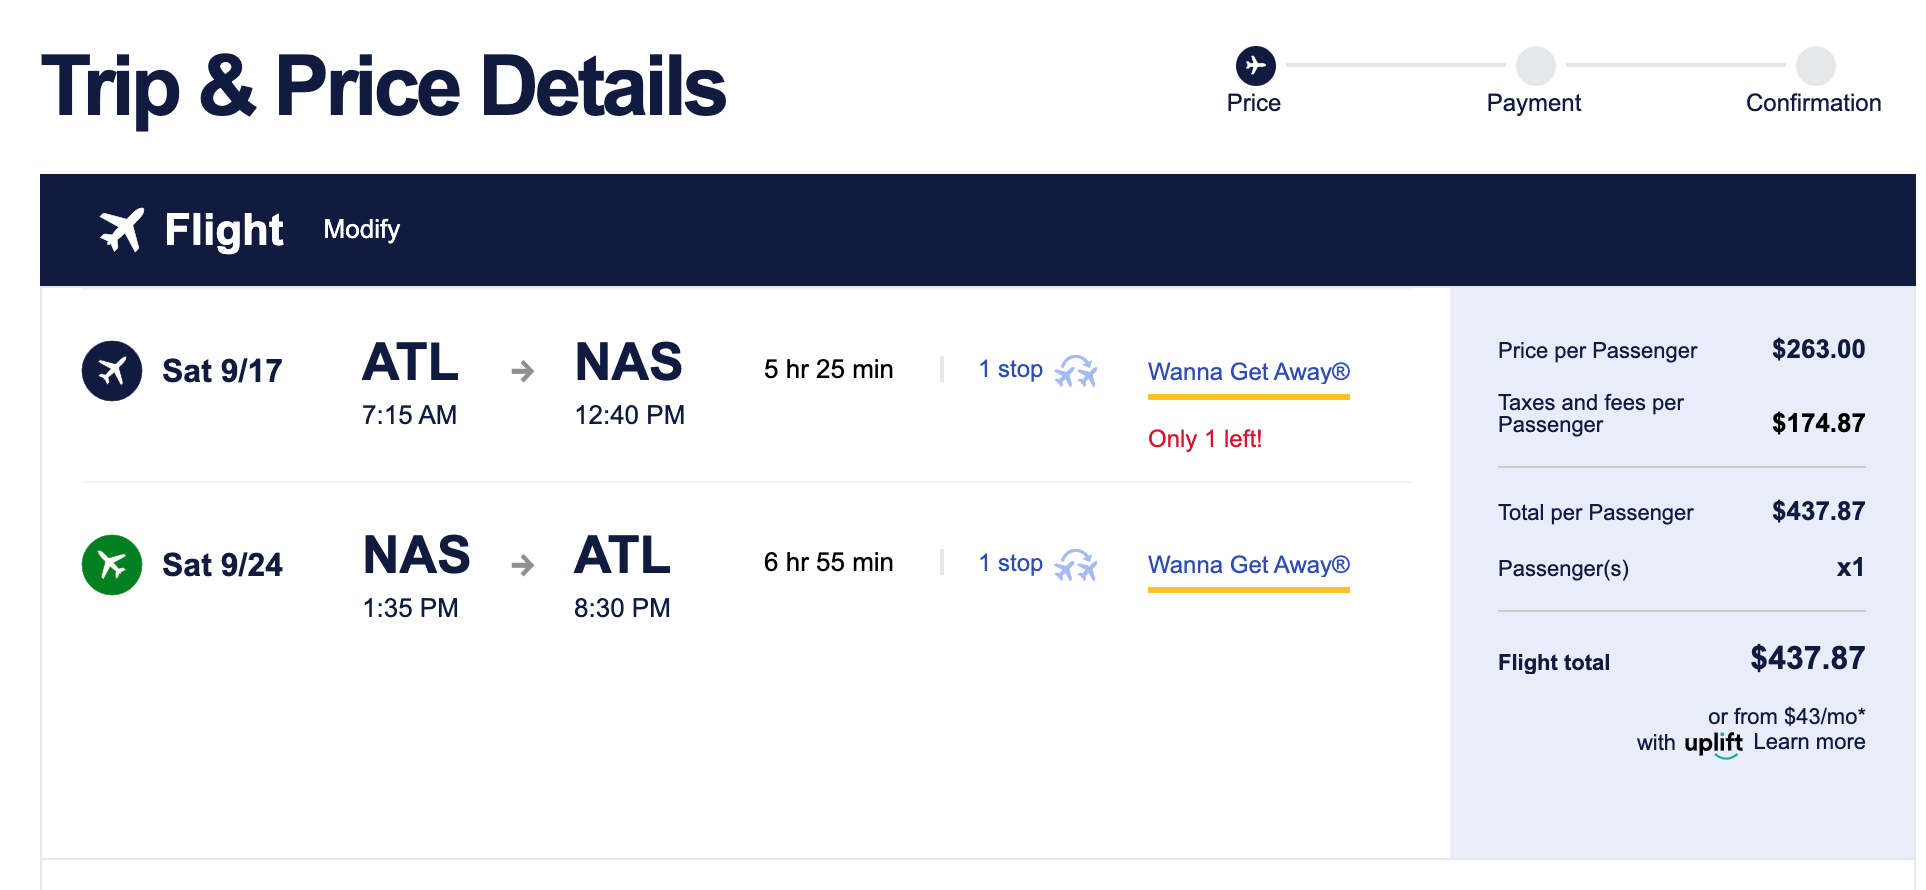Open return Wanna Get Away fare link
This screenshot has height=890, width=1926.
coord(1248,565)
